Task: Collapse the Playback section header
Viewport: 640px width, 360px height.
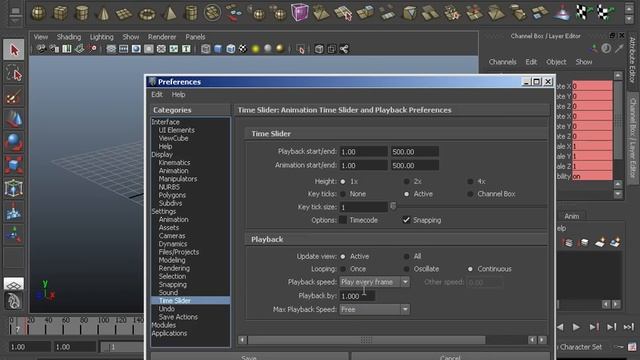Action: pyautogui.click(x=396, y=239)
